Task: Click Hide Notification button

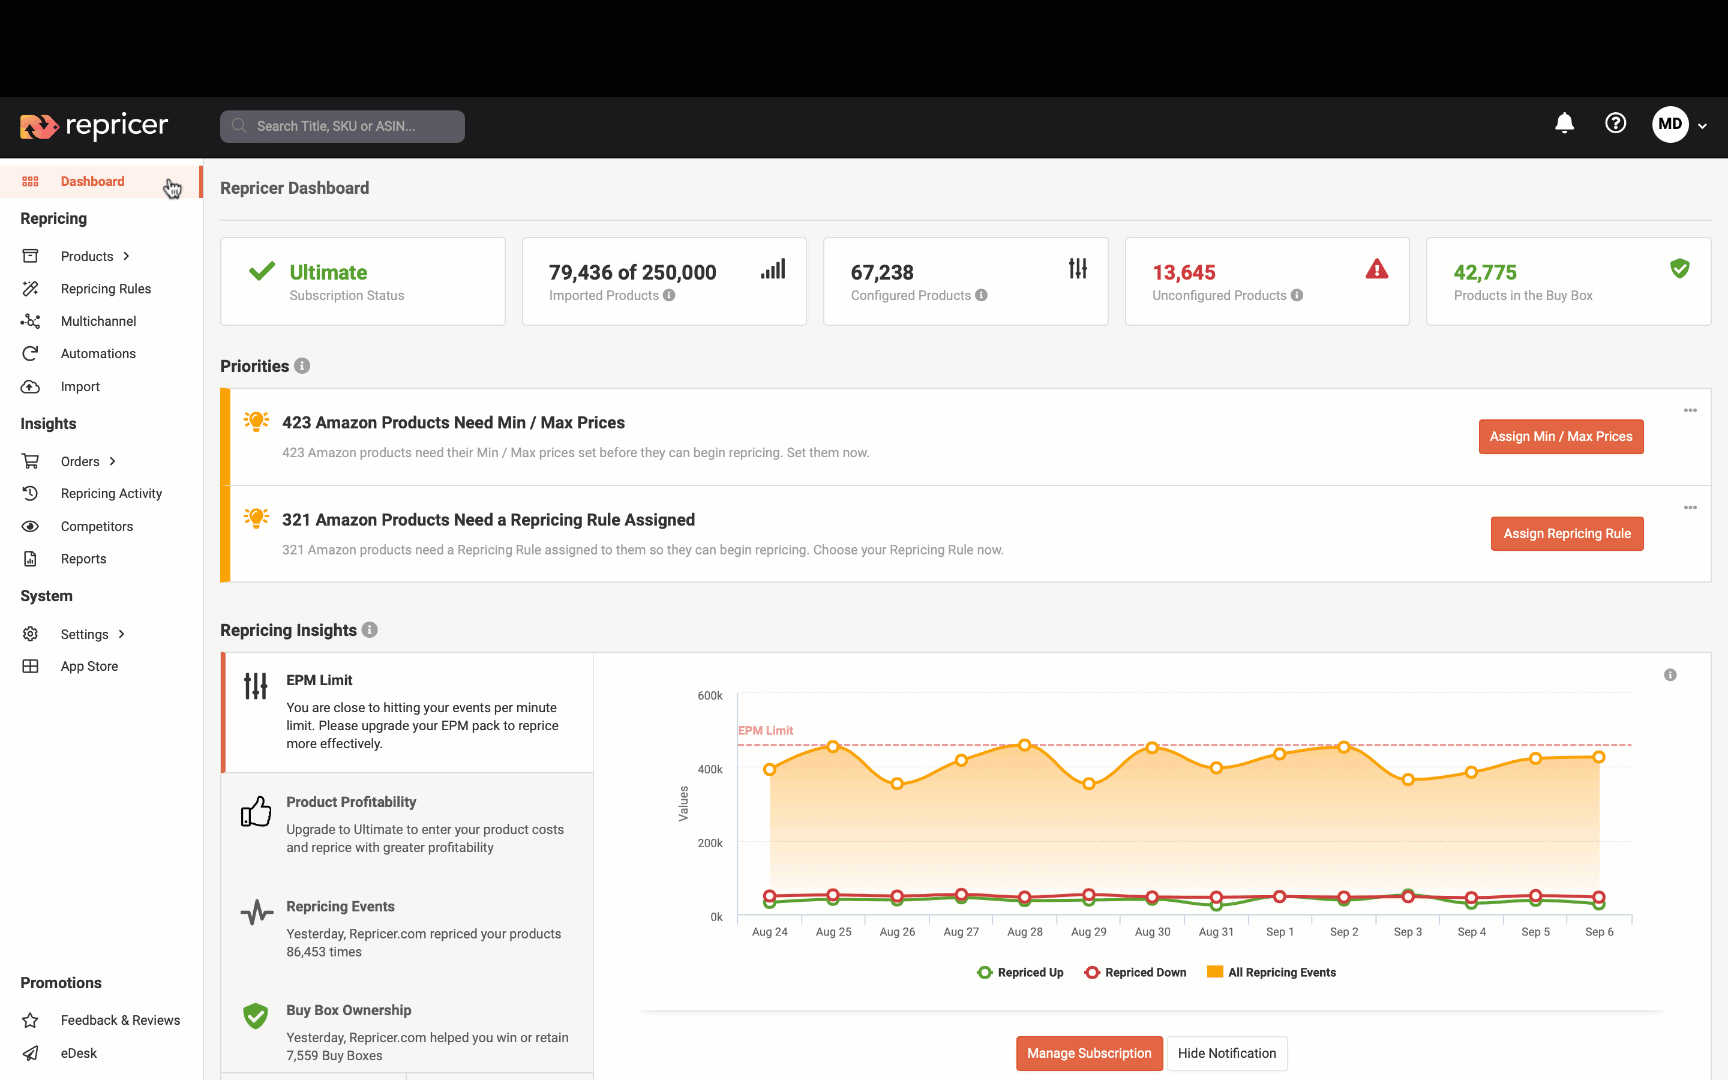Action: coord(1227,1054)
